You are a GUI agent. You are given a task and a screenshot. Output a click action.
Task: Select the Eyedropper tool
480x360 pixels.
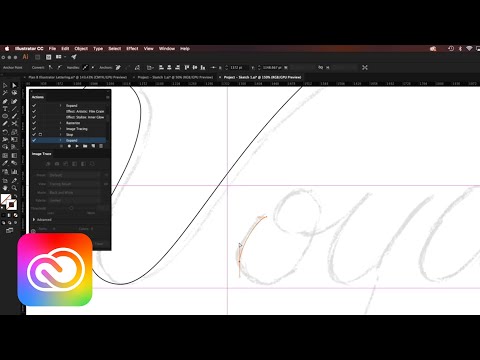pos(5,163)
